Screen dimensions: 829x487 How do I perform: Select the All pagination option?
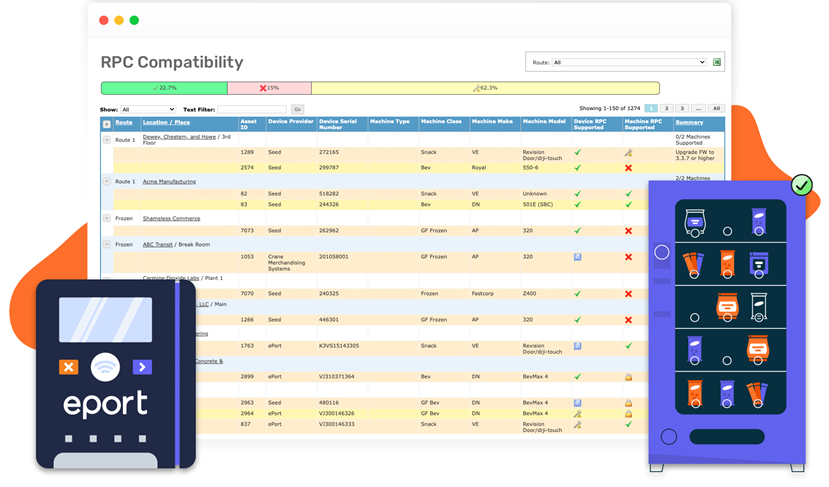[716, 108]
